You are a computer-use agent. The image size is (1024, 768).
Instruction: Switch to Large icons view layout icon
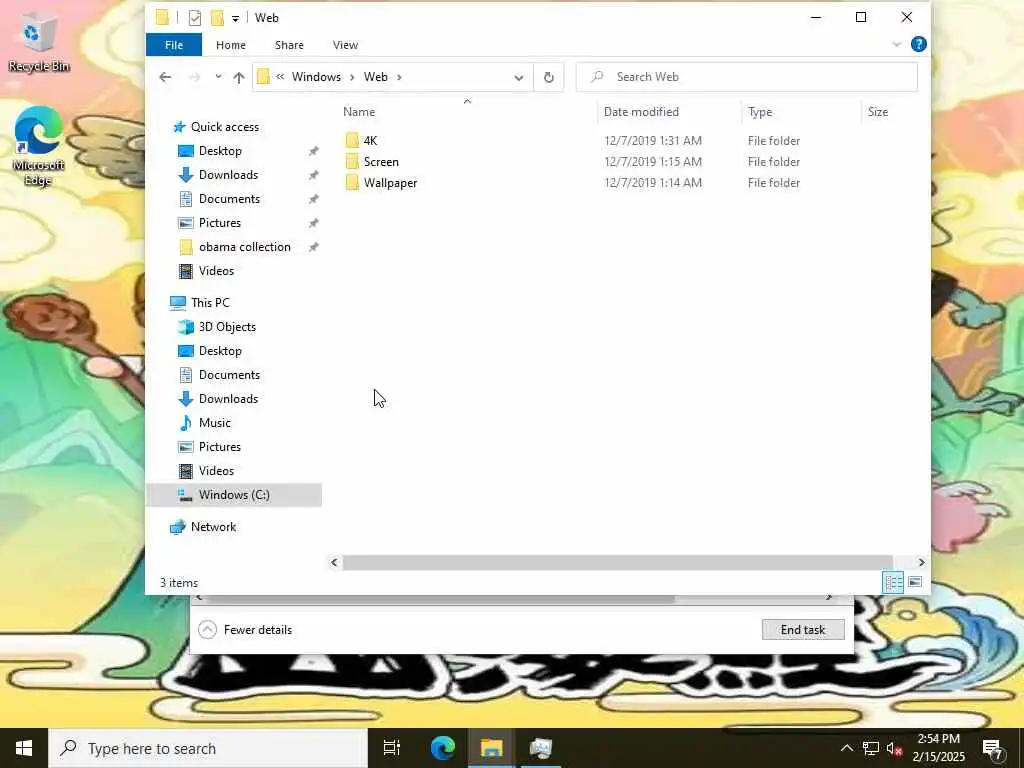[915, 582]
